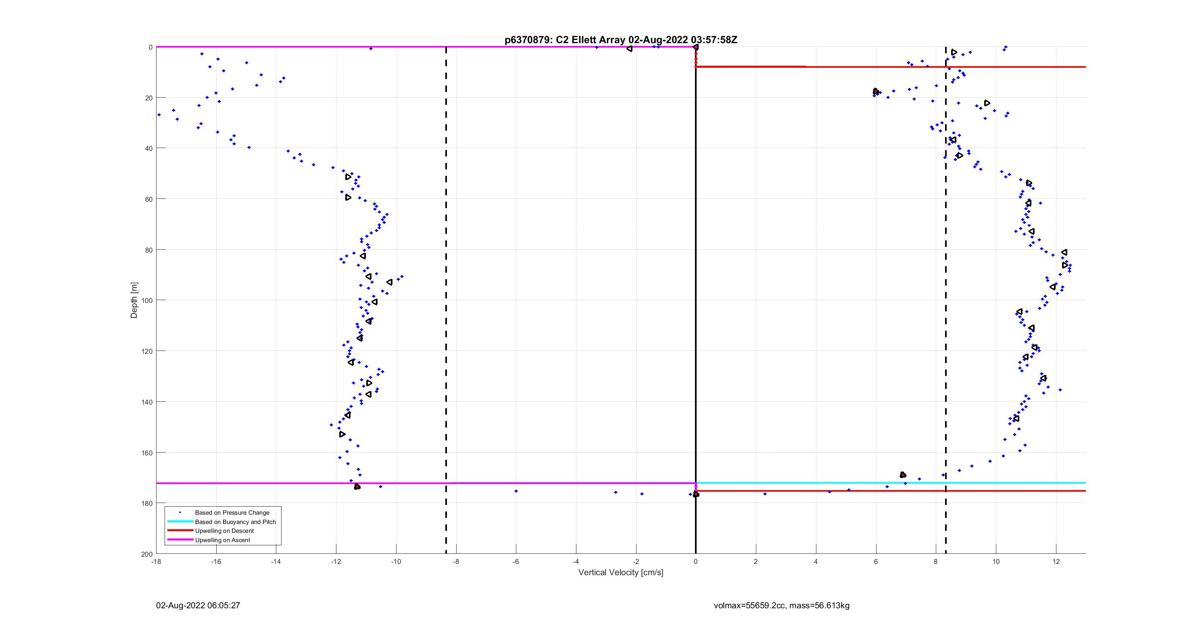
Task: Click the magenta horizontal line at the plot top
Action: click(425, 47)
